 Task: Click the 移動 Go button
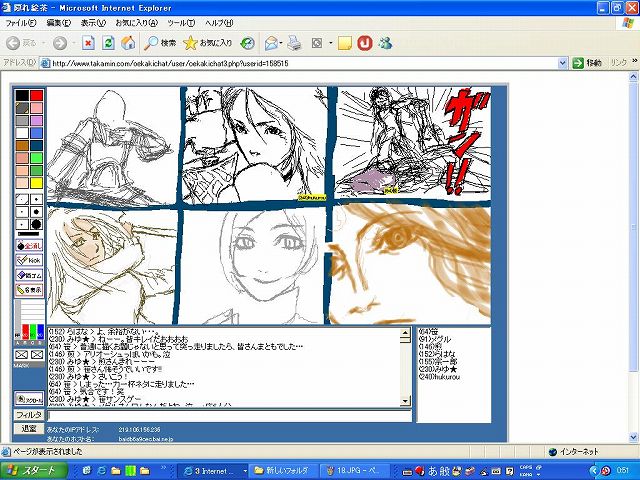(587, 63)
